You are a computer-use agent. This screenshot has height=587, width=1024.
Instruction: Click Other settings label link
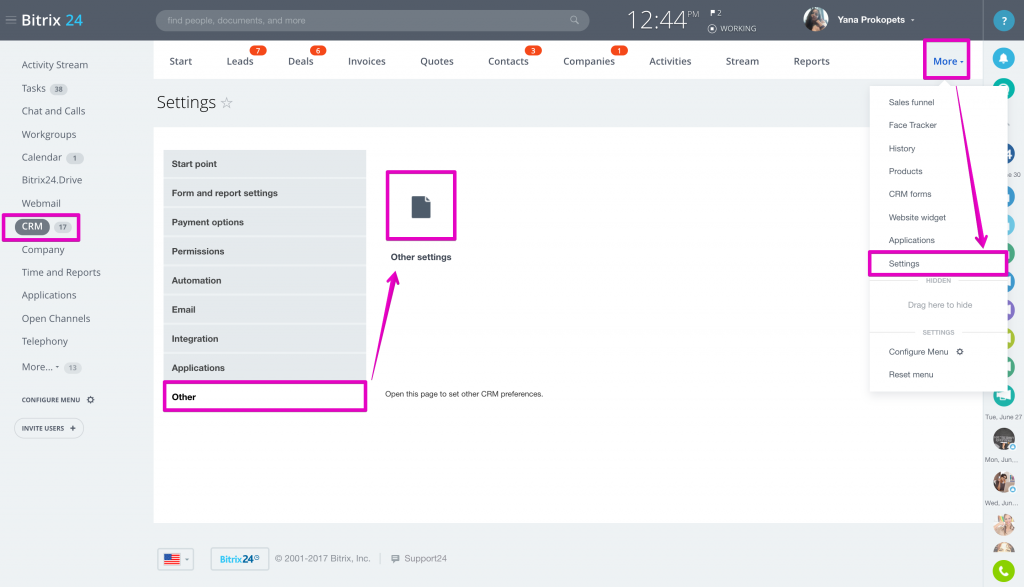tap(421, 257)
